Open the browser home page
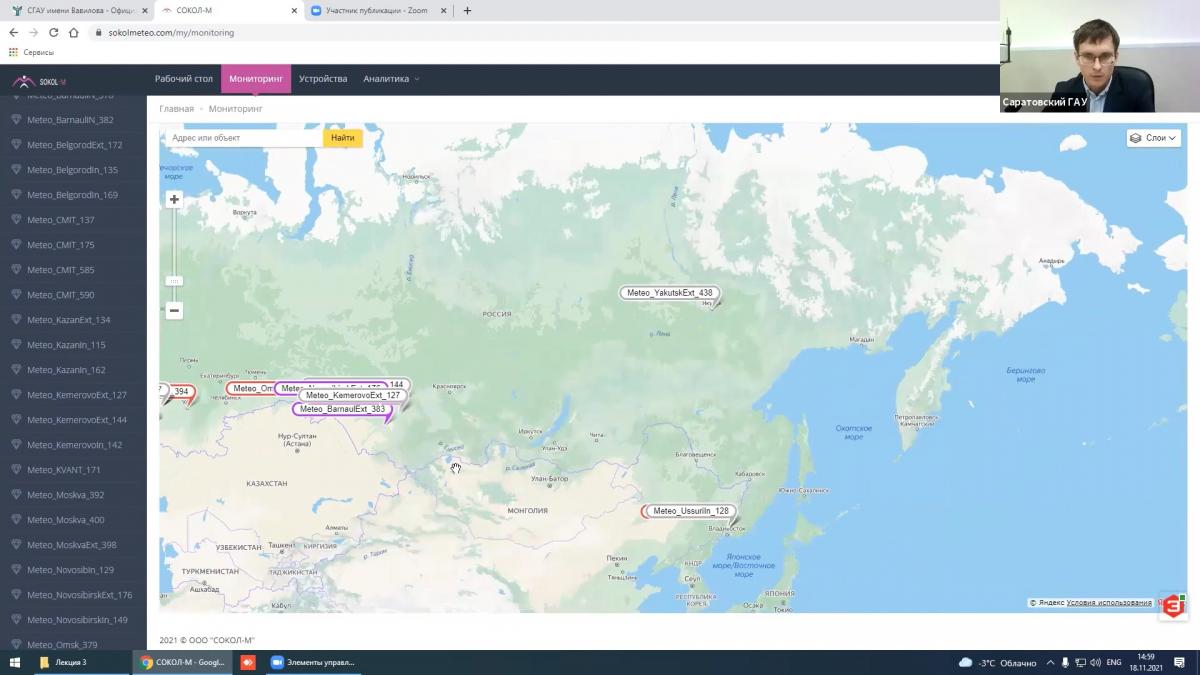The height and width of the screenshot is (675, 1200). [74, 32]
